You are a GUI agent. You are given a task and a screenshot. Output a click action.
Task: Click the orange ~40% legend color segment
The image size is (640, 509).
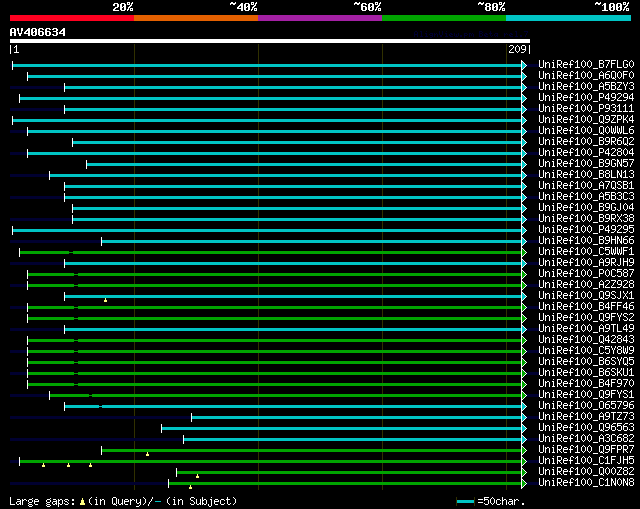pos(196,18)
